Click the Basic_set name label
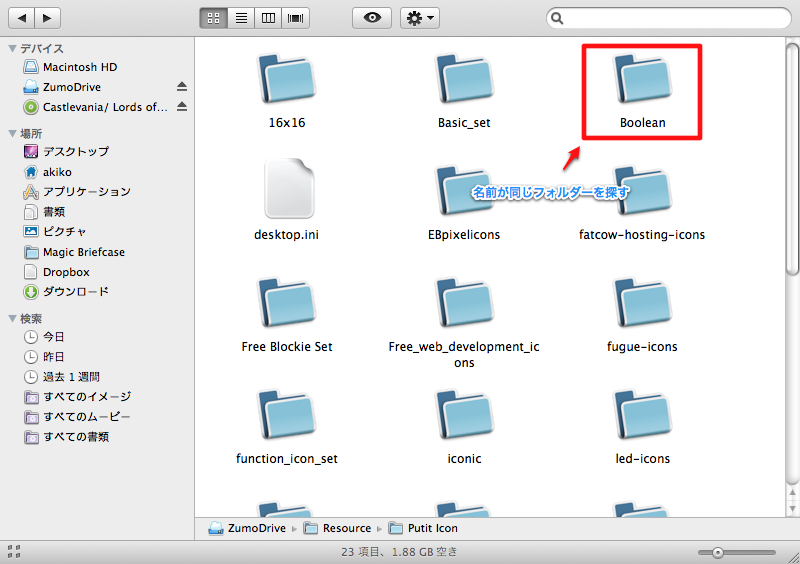 [x=464, y=122]
